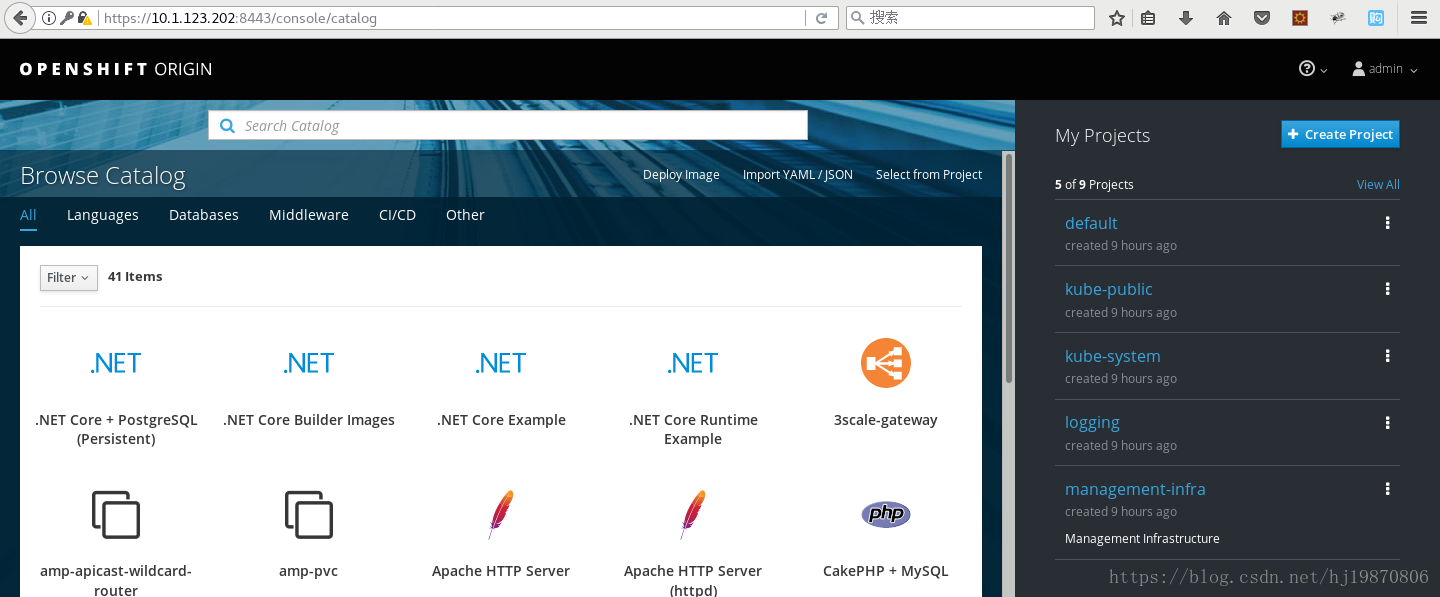Click the insecure connection lock warning icon
The height and width of the screenshot is (597, 1440).
pyautogui.click(x=85, y=18)
